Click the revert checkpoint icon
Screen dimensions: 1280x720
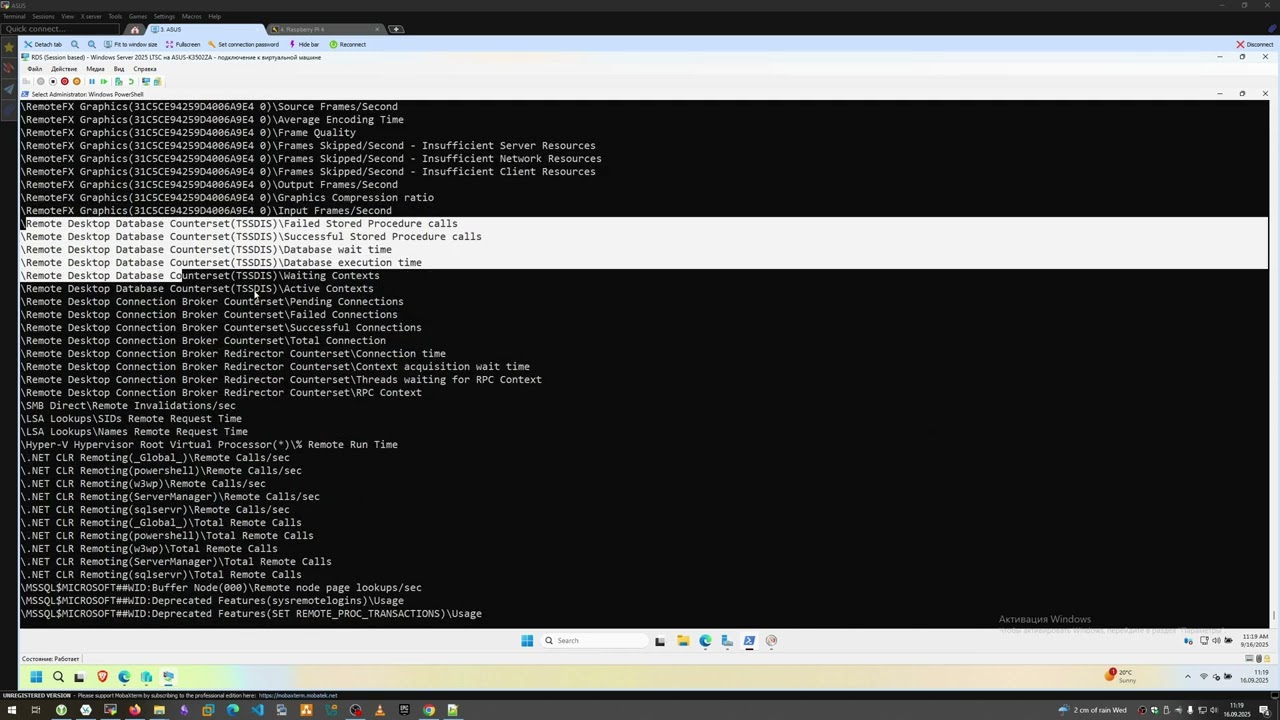coord(130,81)
